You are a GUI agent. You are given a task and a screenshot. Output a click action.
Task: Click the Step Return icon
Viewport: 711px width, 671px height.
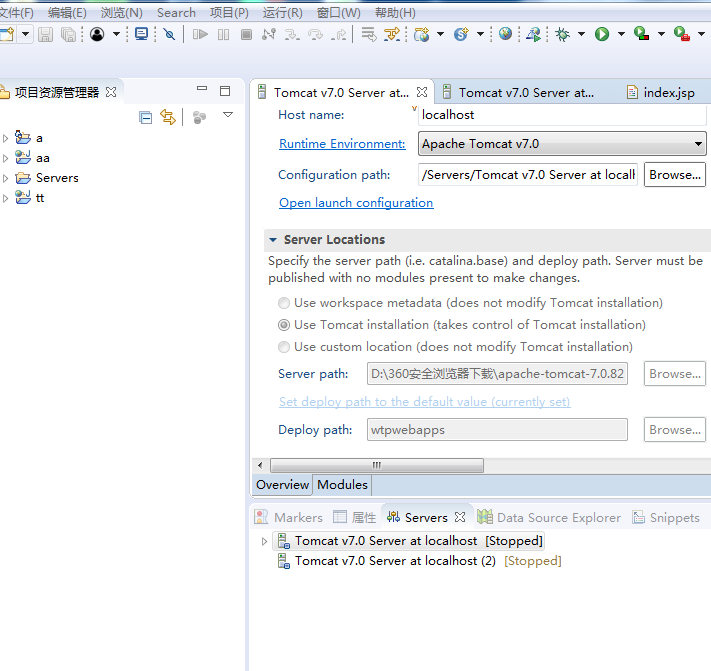338,34
